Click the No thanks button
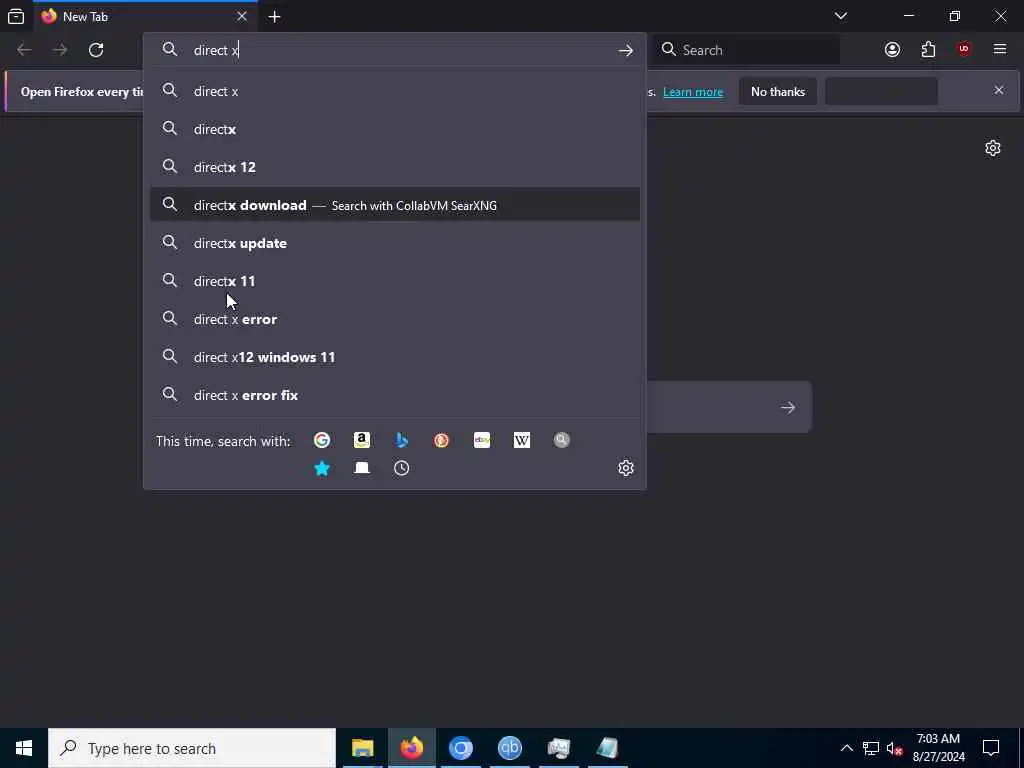The width and height of the screenshot is (1024, 768). (x=778, y=91)
